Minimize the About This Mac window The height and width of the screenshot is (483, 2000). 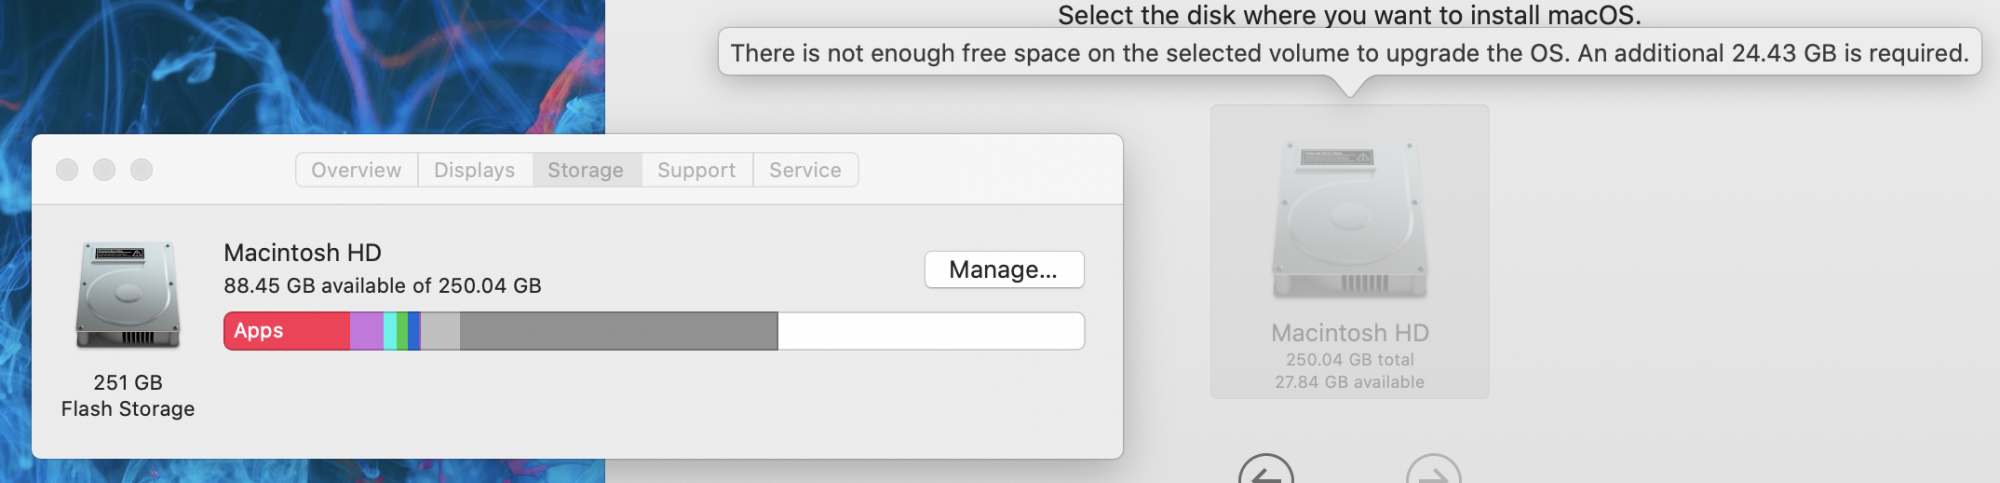104,170
